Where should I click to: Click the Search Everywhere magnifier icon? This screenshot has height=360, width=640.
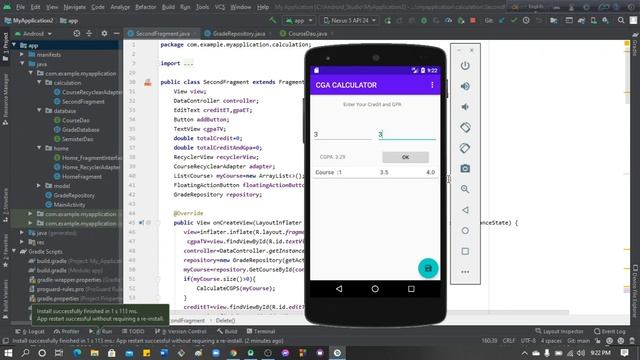click(x=621, y=20)
